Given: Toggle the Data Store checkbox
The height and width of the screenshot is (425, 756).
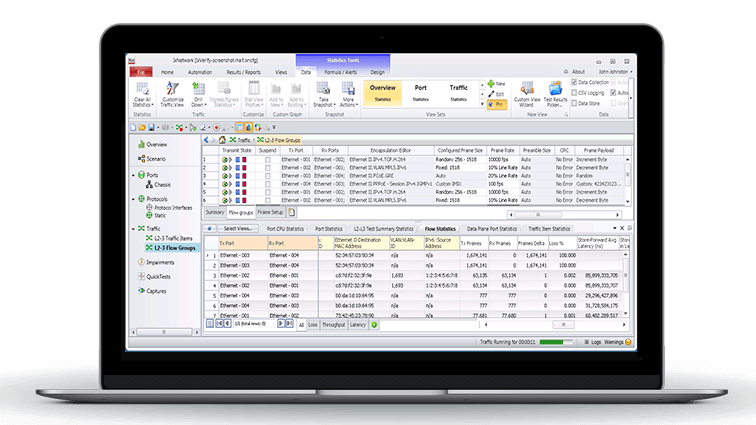Looking at the screenshot, I should point(574,103).
